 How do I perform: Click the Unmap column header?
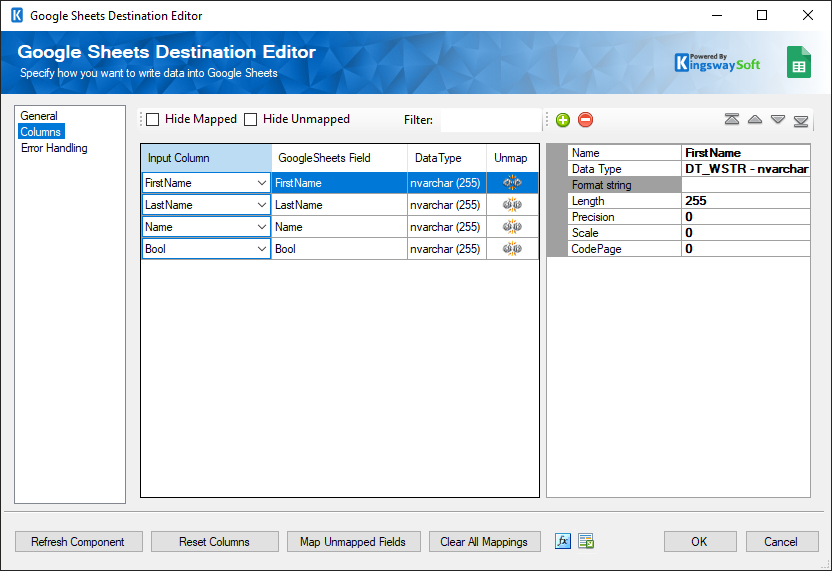[512, 158]
